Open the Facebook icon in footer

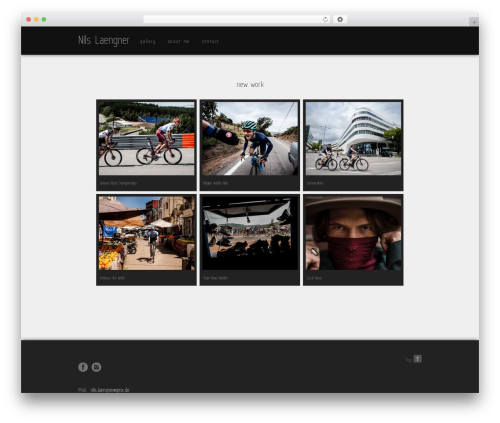(83, 367)
